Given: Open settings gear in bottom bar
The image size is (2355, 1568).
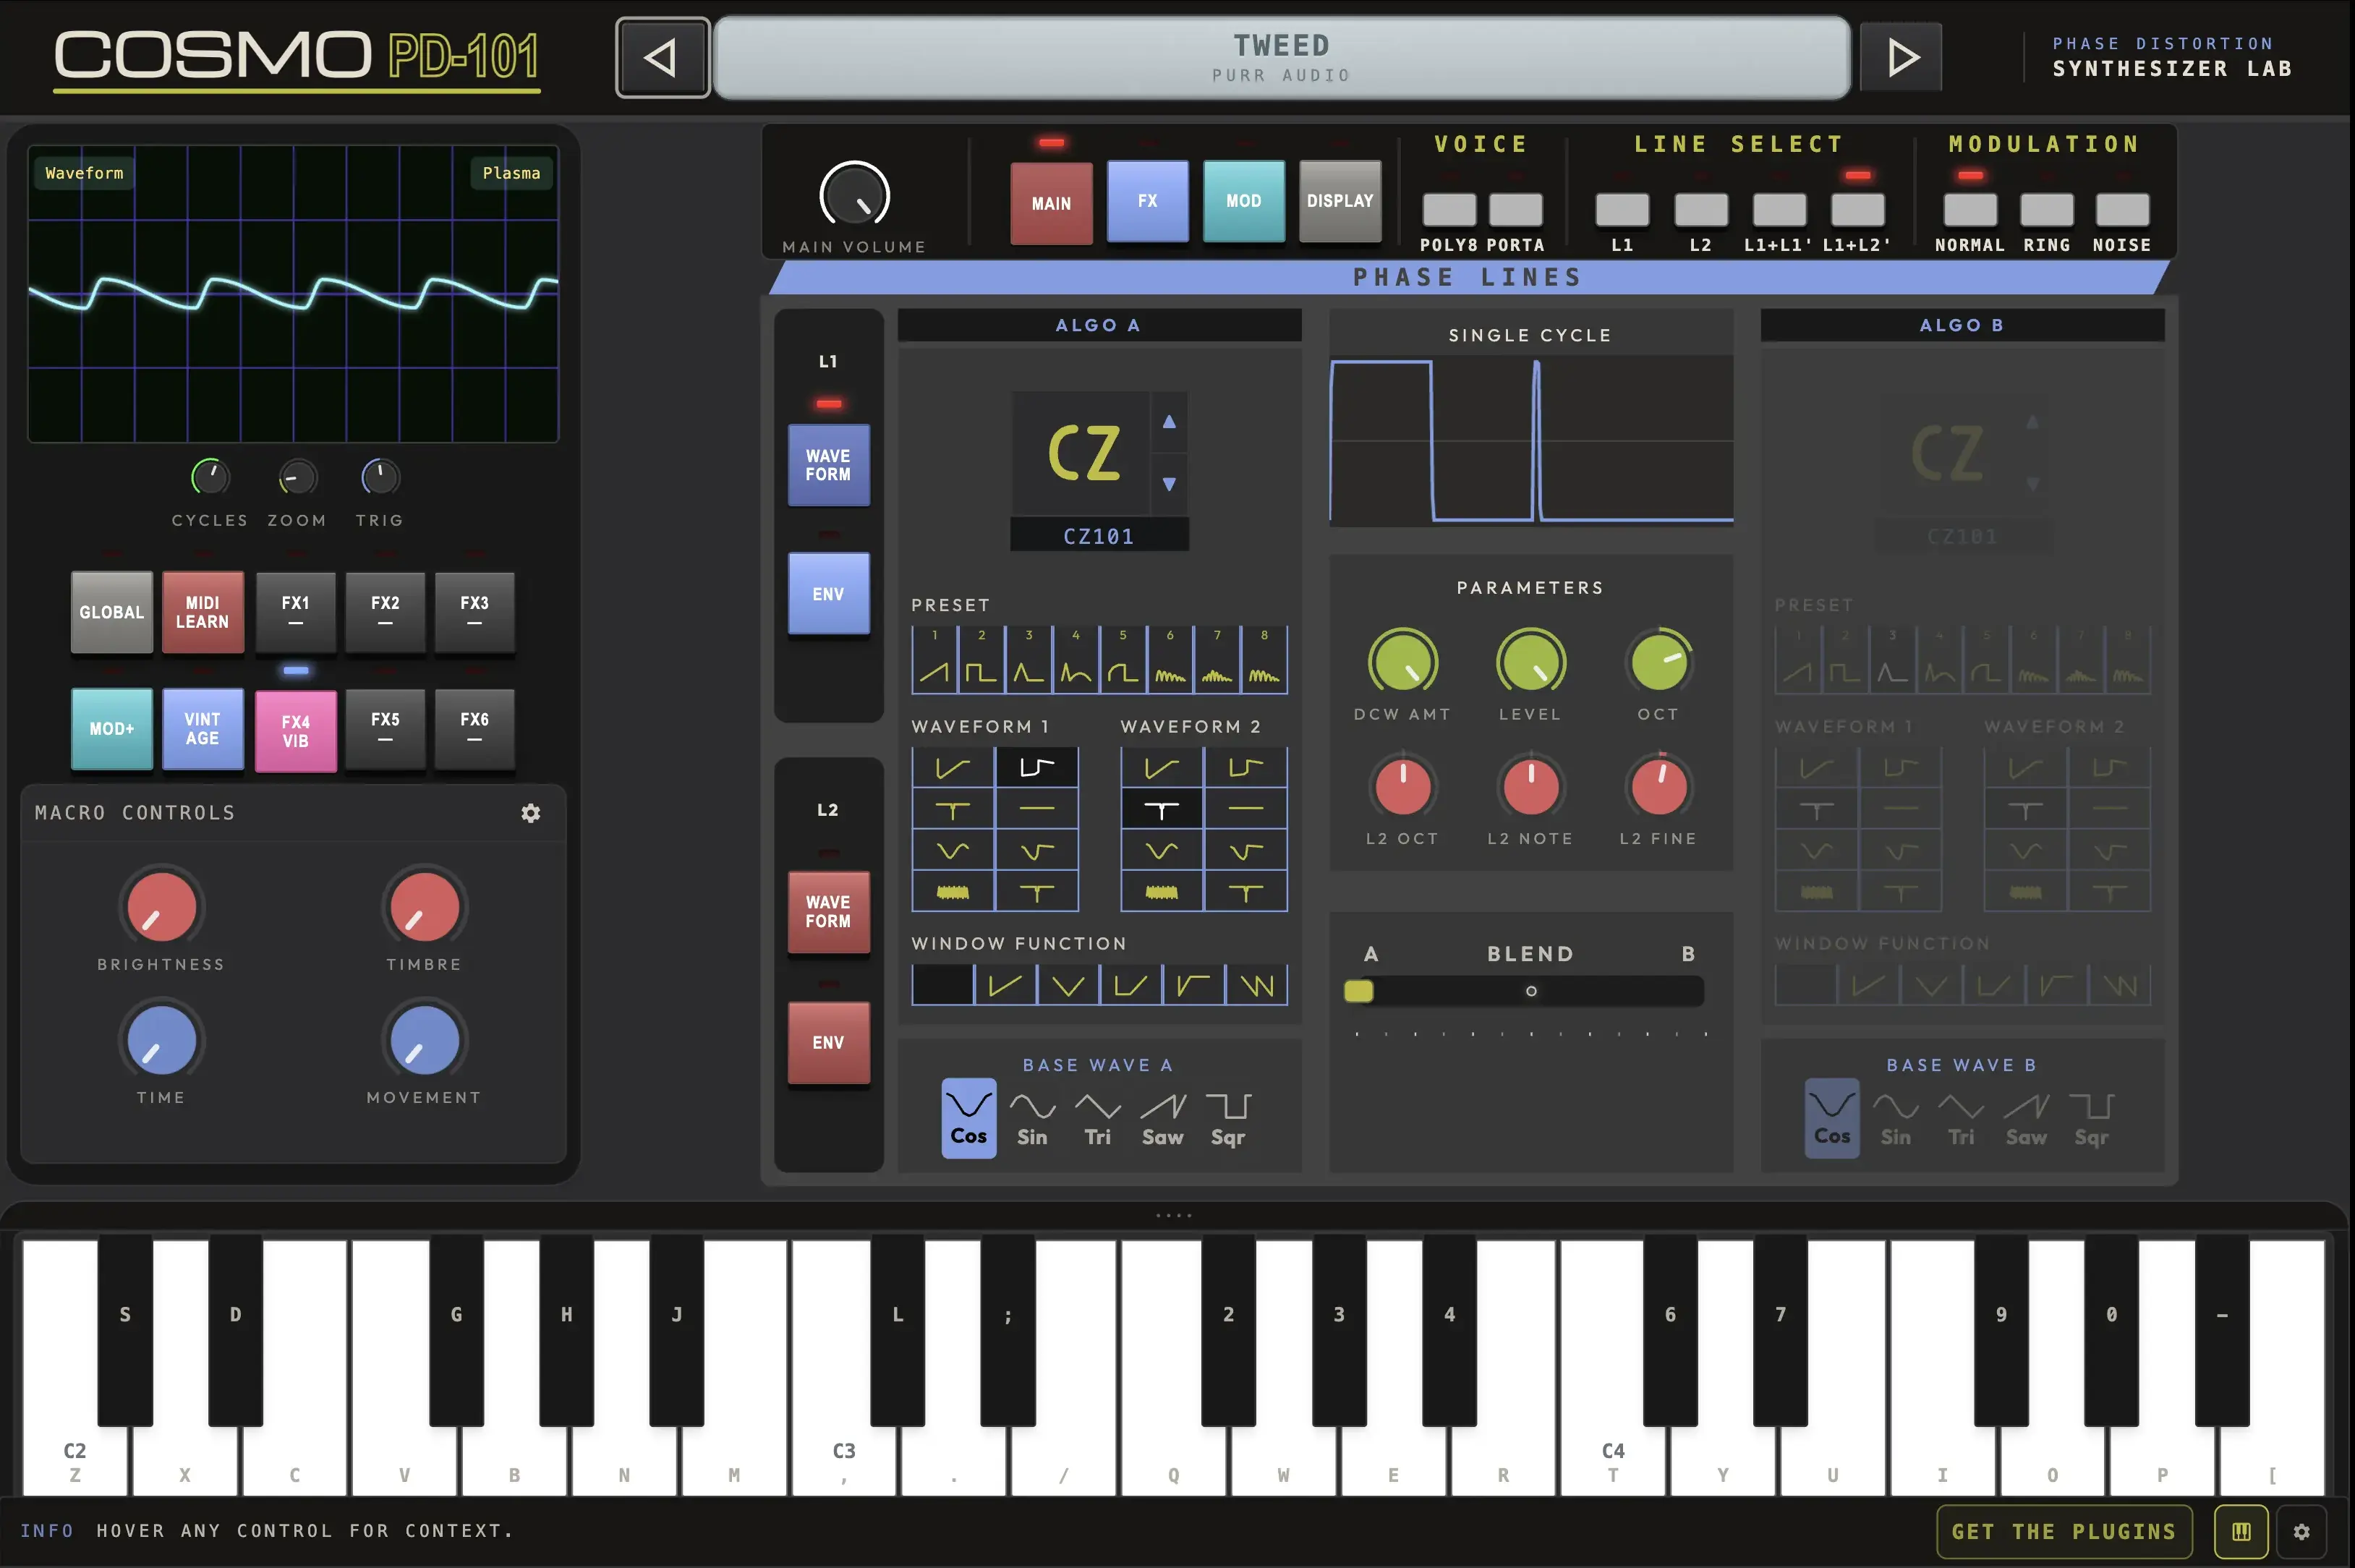Looking at the screenshot, I should [x=2301, y=1531].
